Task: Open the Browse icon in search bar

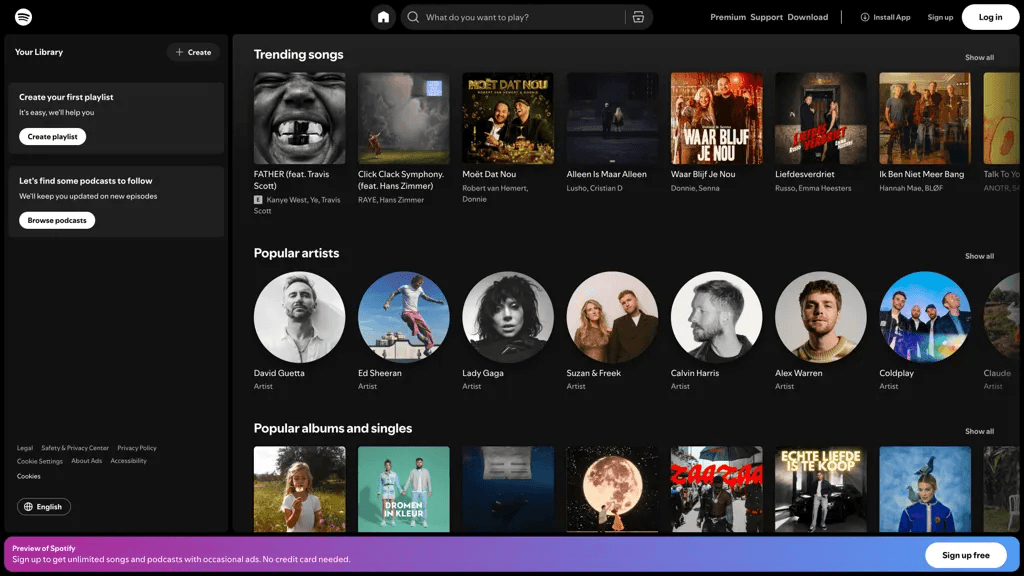Action: click(638, 17)
